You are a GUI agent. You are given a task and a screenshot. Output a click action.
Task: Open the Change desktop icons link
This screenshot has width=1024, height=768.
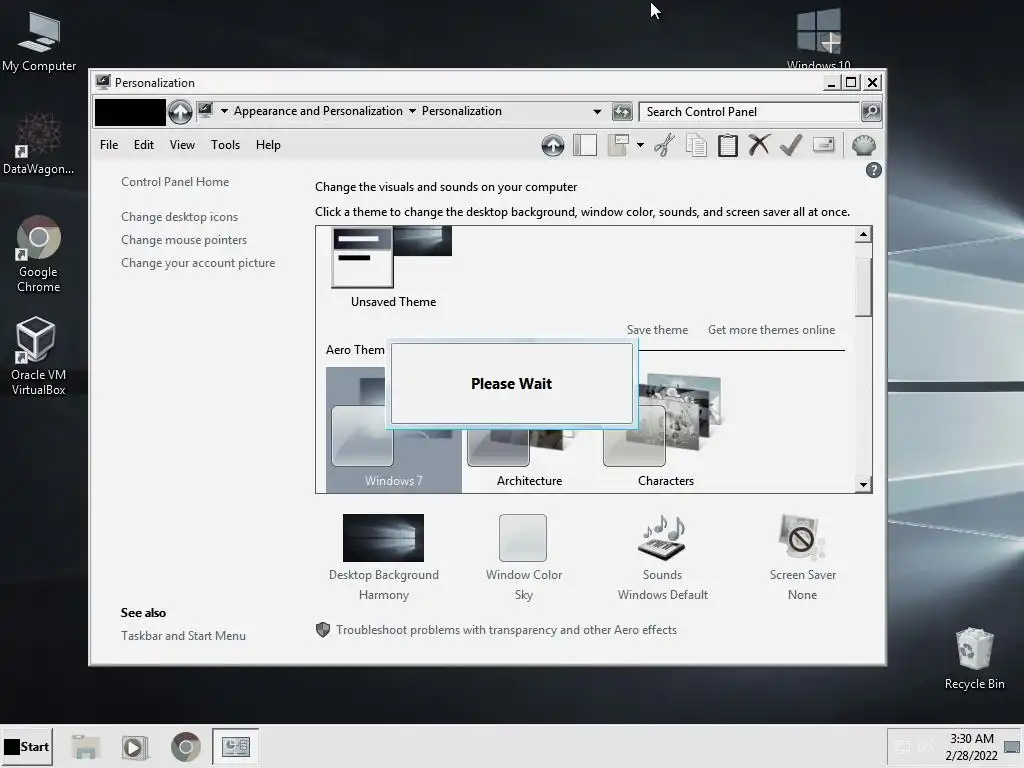click(x=180, y=217)
